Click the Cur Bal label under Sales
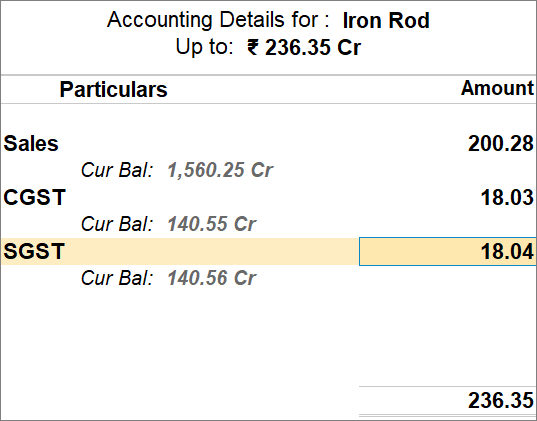 coord(117,170)
